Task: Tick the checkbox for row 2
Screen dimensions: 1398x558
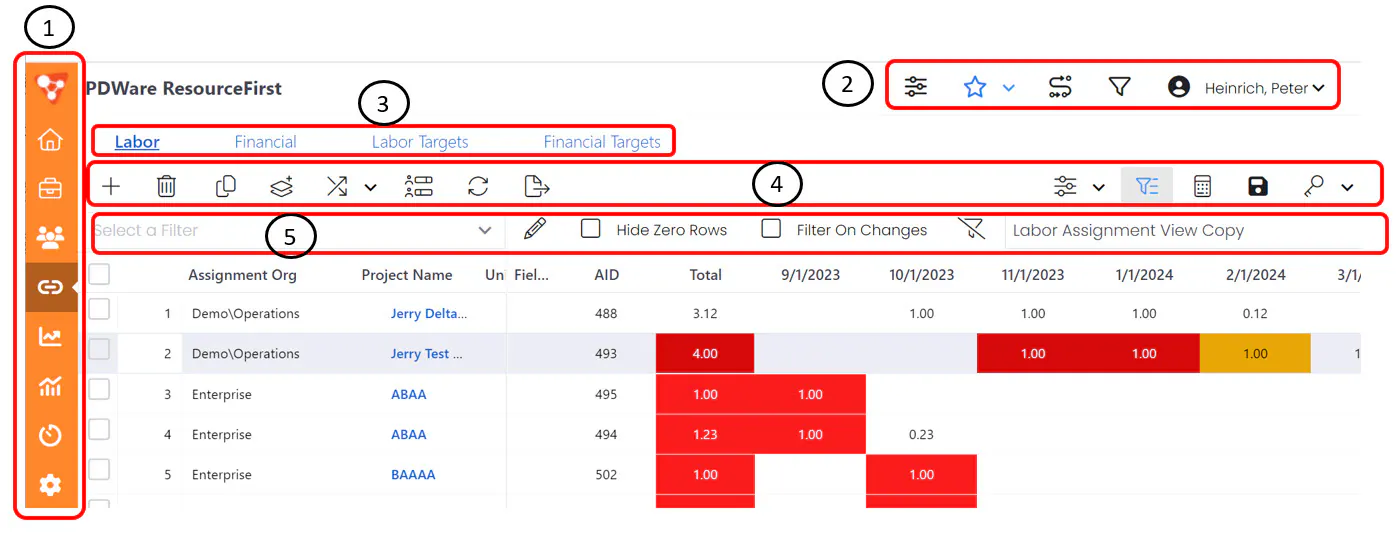Action: click(99, 349)
